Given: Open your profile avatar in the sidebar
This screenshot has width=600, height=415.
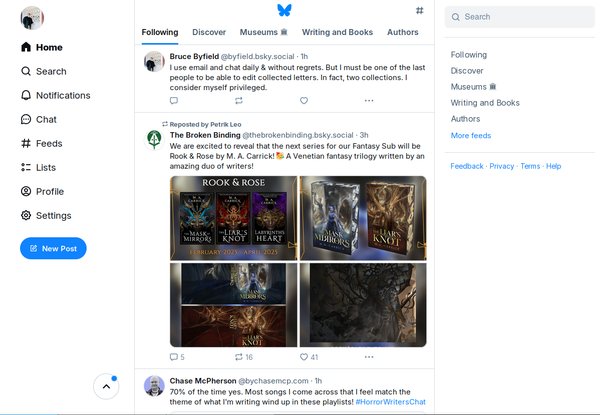Looking at the screenshot, I should coord(32,18).
